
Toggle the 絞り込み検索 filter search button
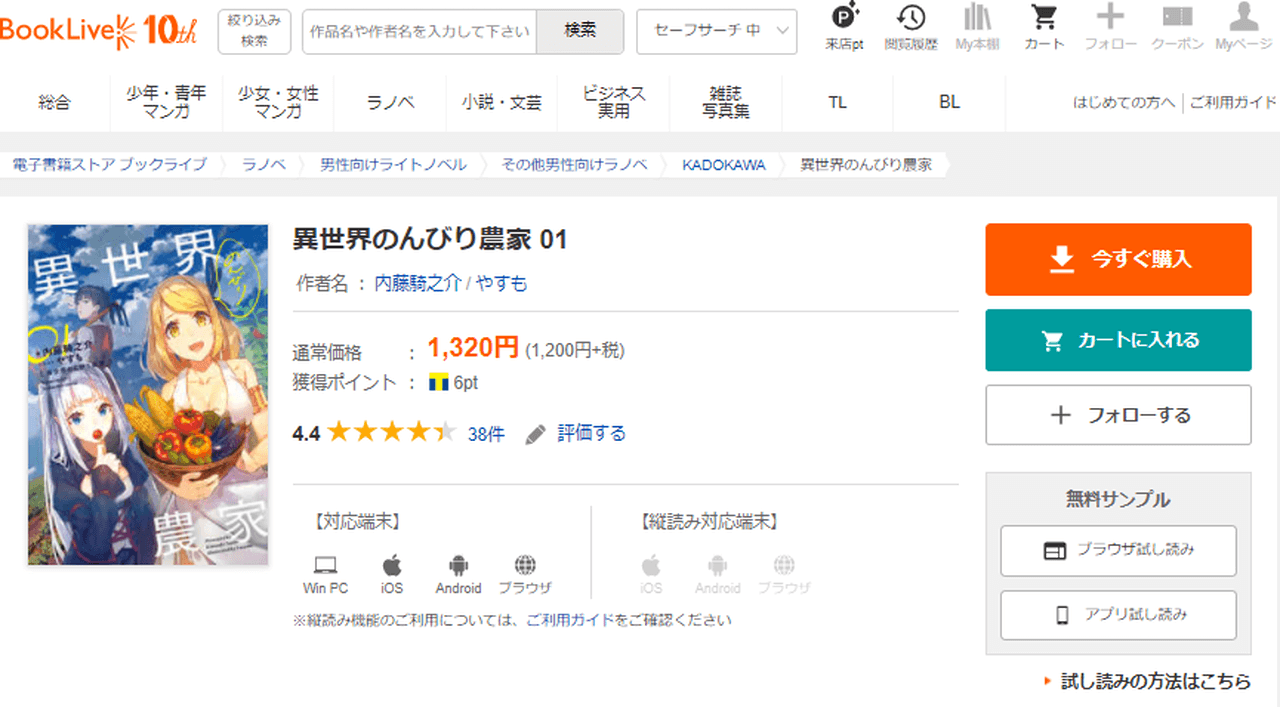(254, 31)
